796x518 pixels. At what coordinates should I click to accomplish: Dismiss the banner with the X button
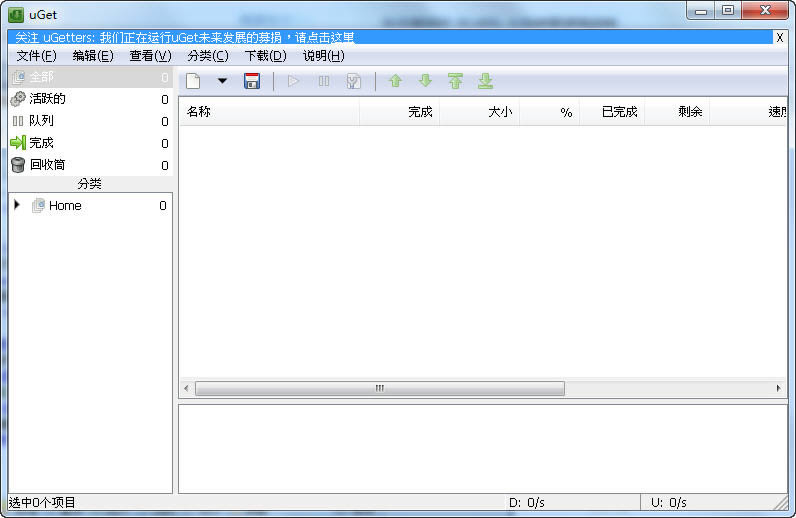pyautogui.click(x=780, y=38)
